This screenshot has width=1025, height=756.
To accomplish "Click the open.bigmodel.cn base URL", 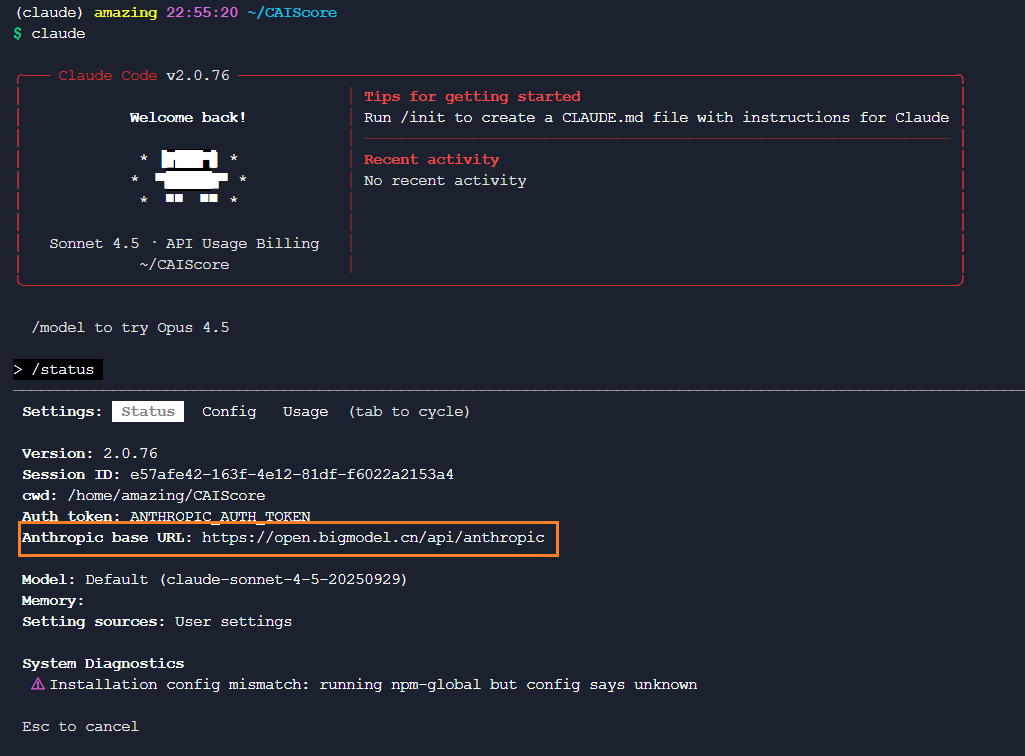I will [373, 538].
